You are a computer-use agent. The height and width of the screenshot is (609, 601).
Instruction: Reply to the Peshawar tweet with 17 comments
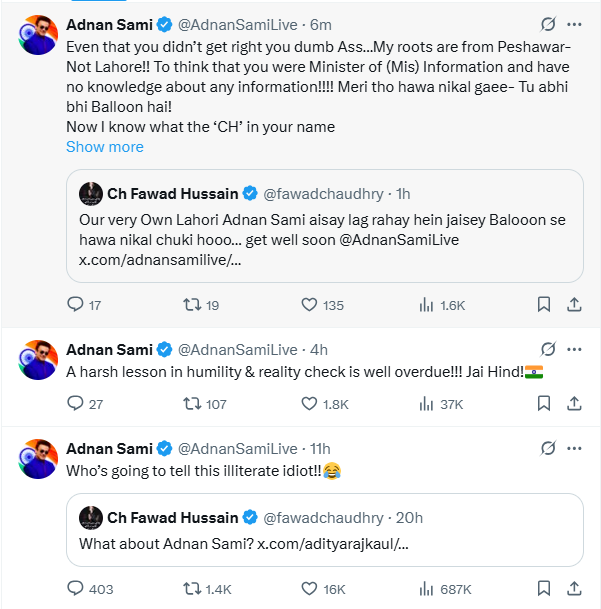(x=75, y=304)
